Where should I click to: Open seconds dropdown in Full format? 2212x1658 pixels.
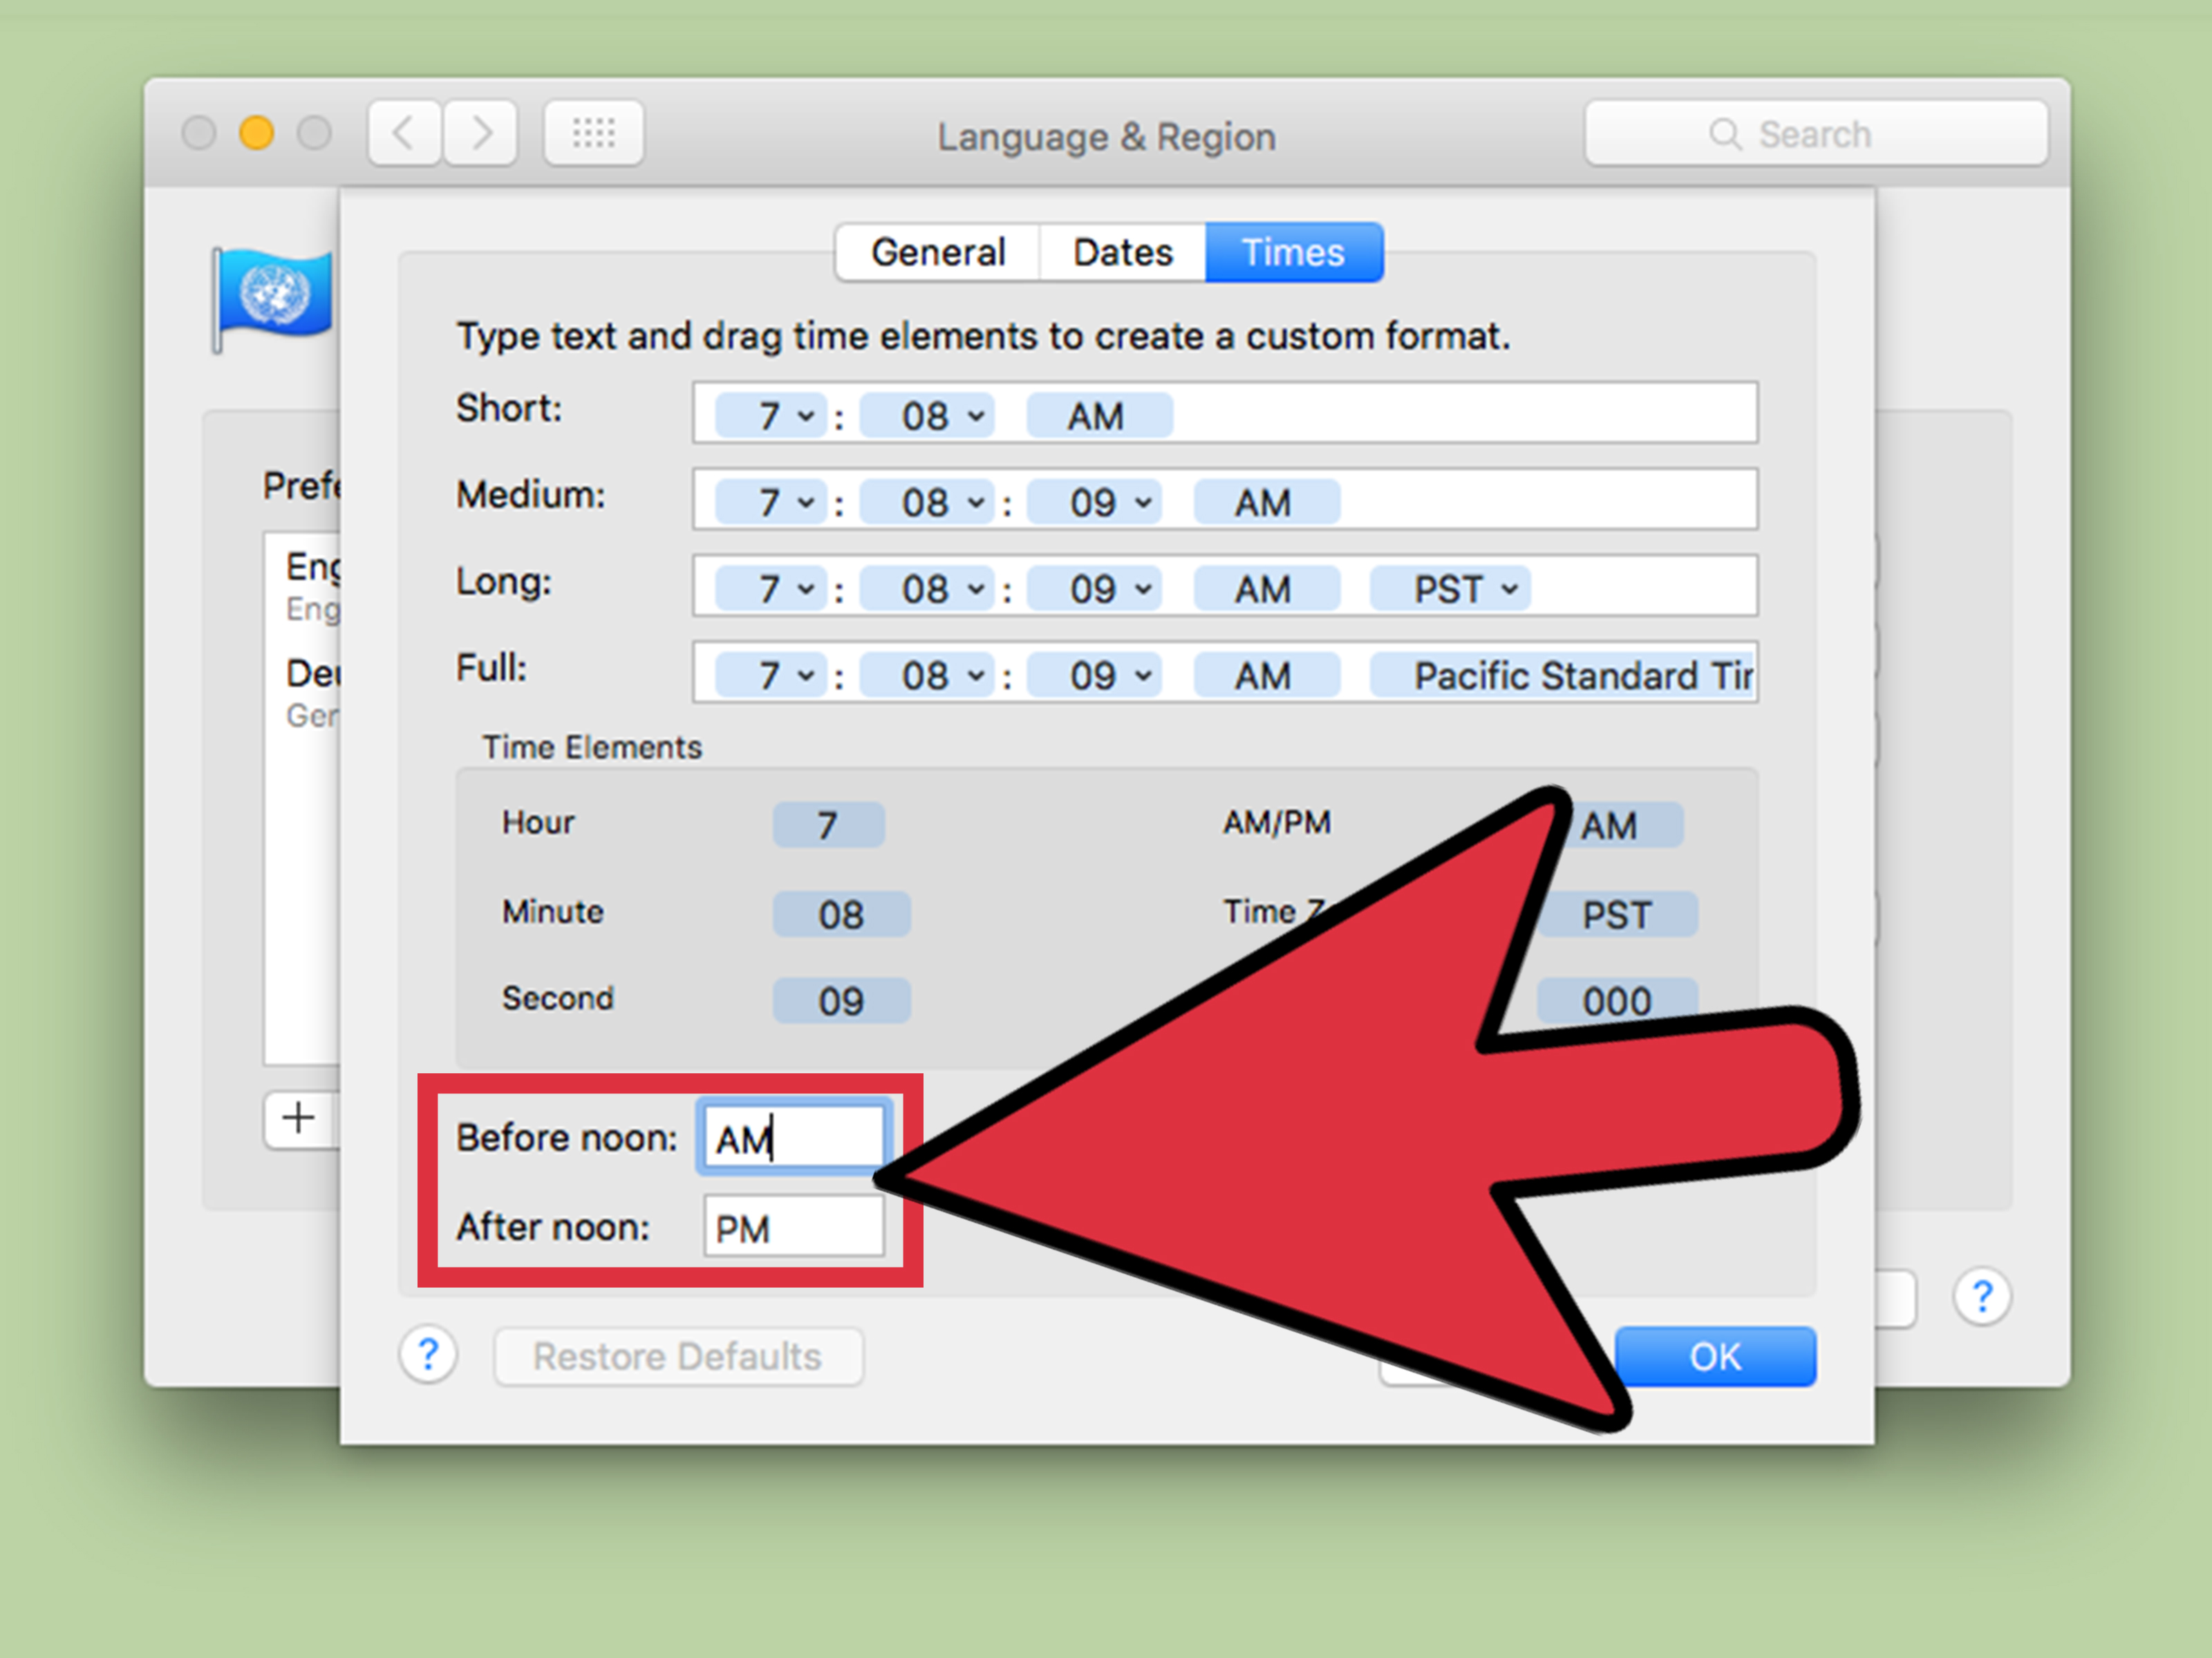coord(1095,675)
